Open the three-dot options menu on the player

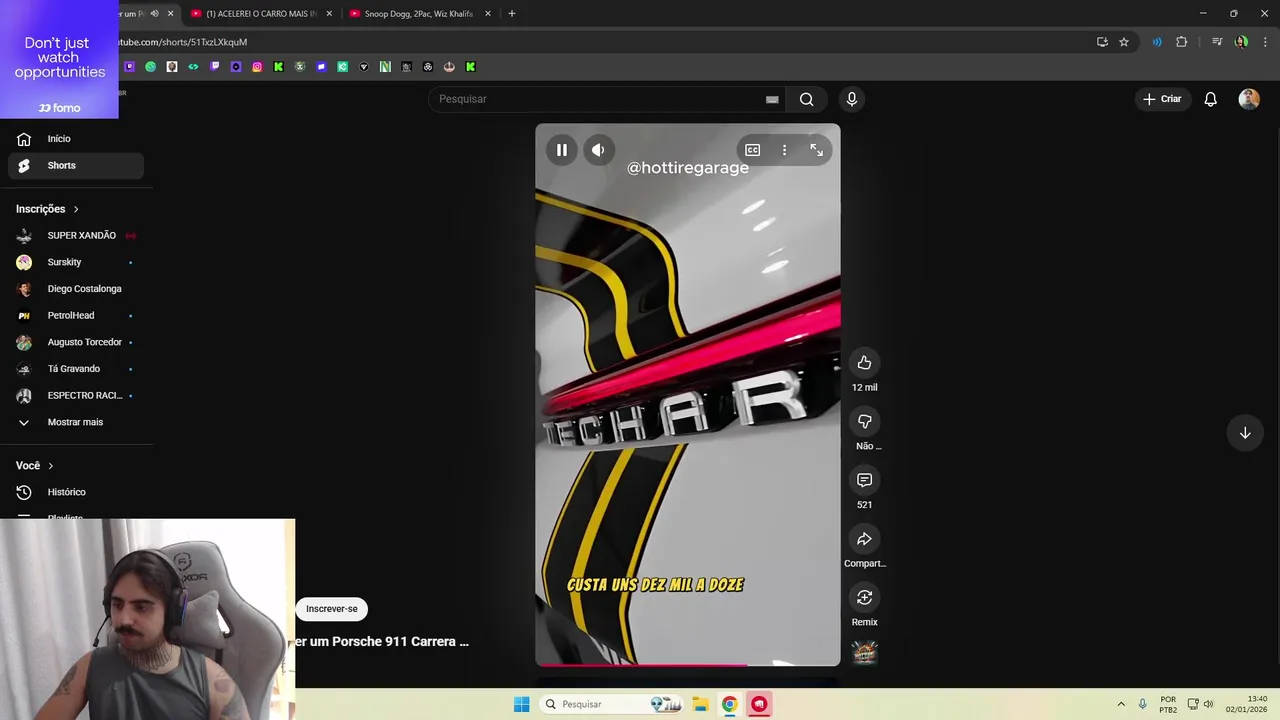784,150
